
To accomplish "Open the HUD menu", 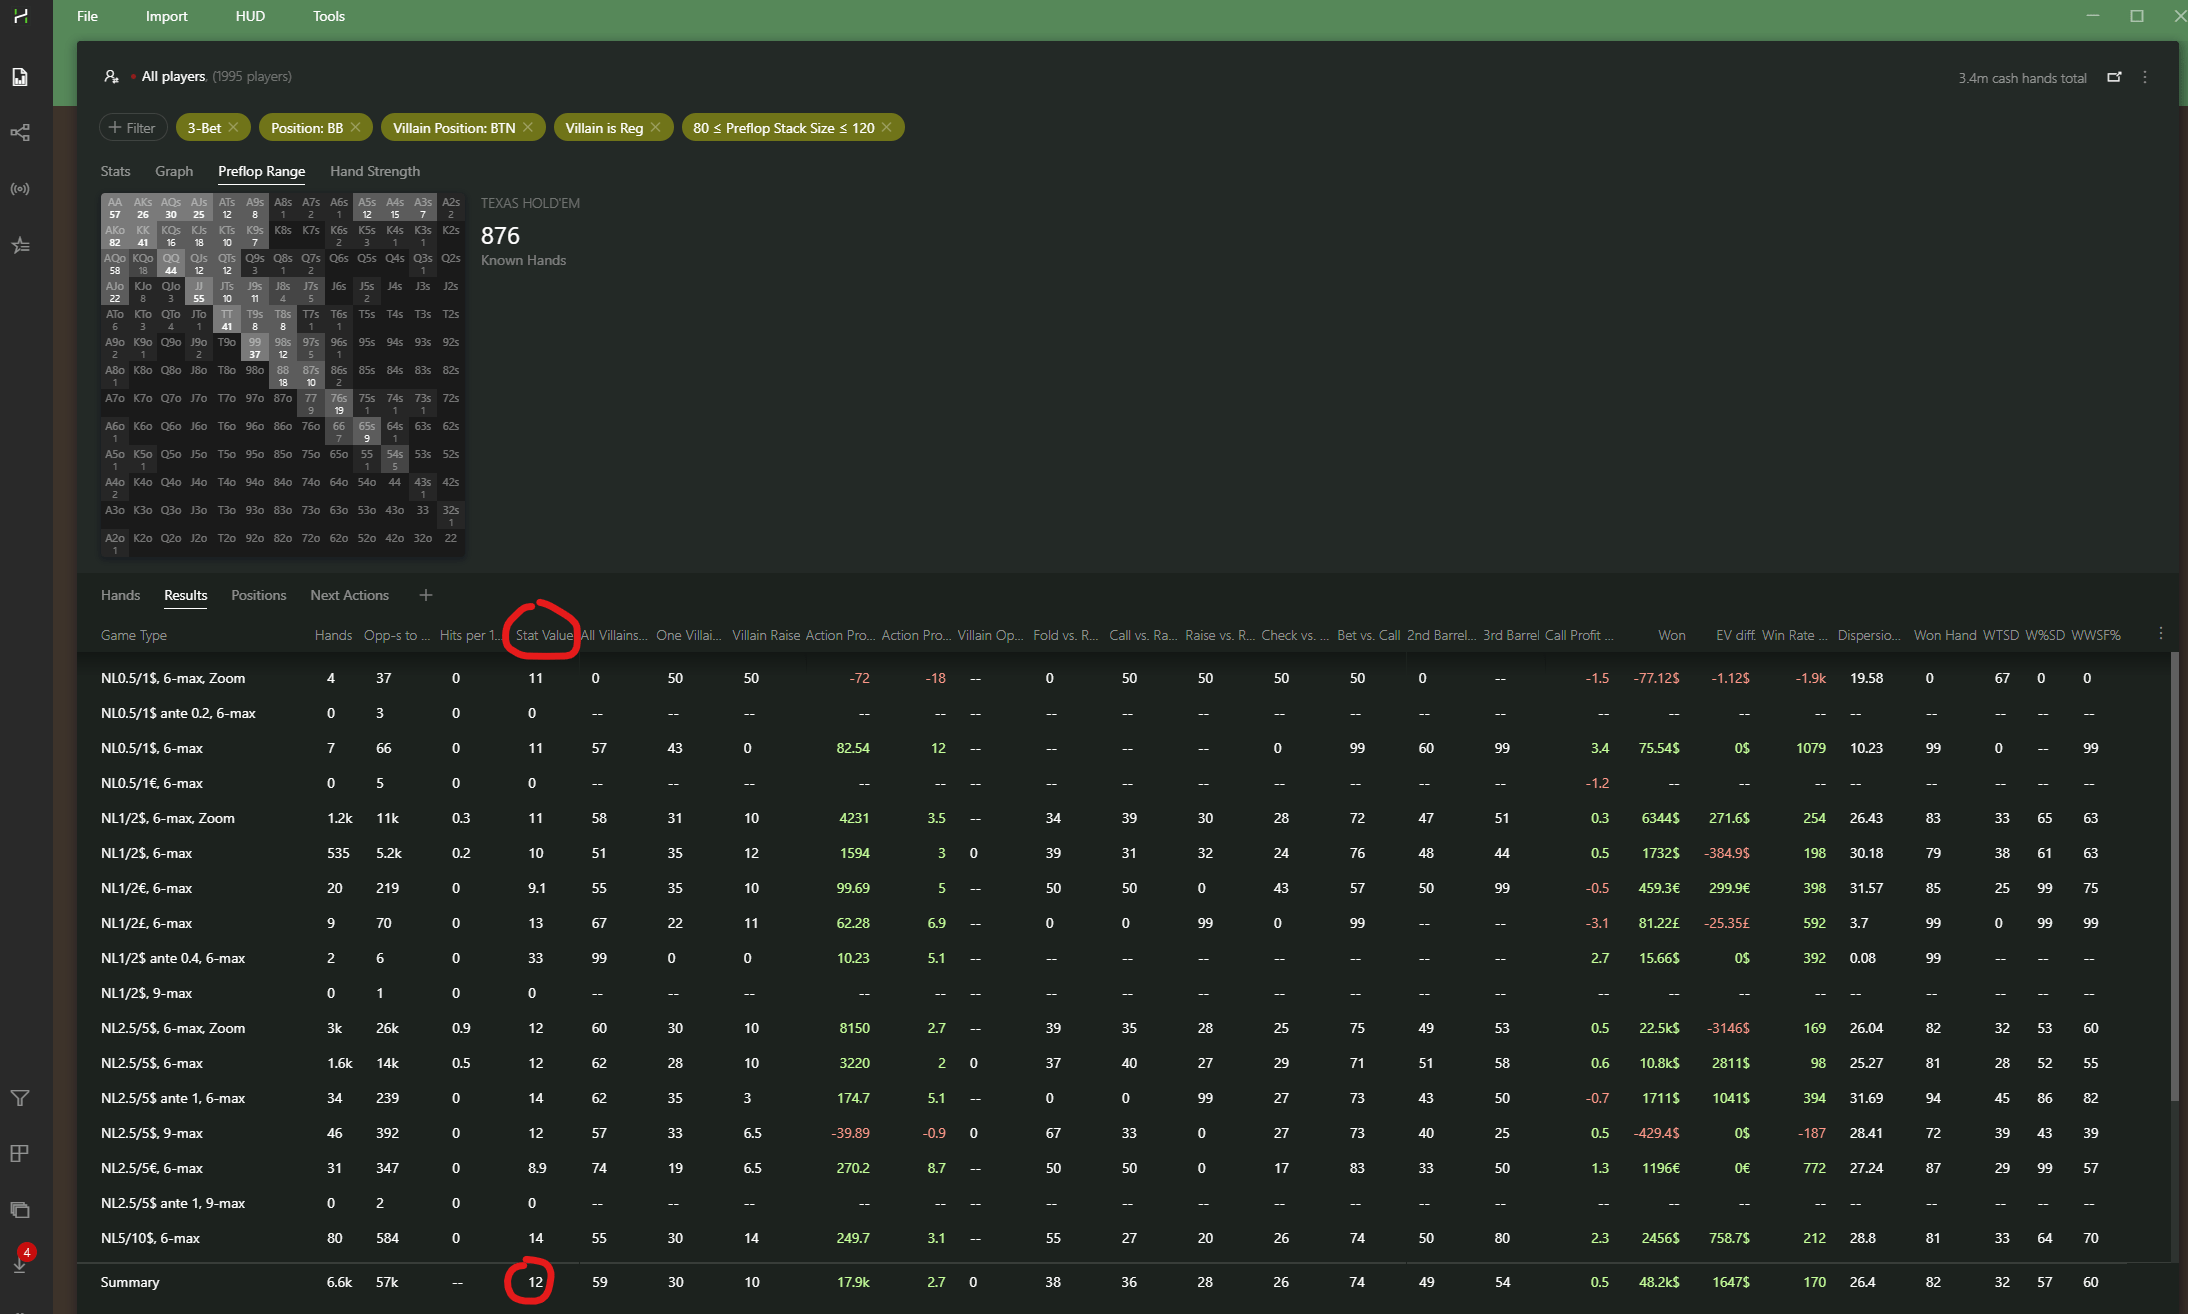I will pos(250,16).
